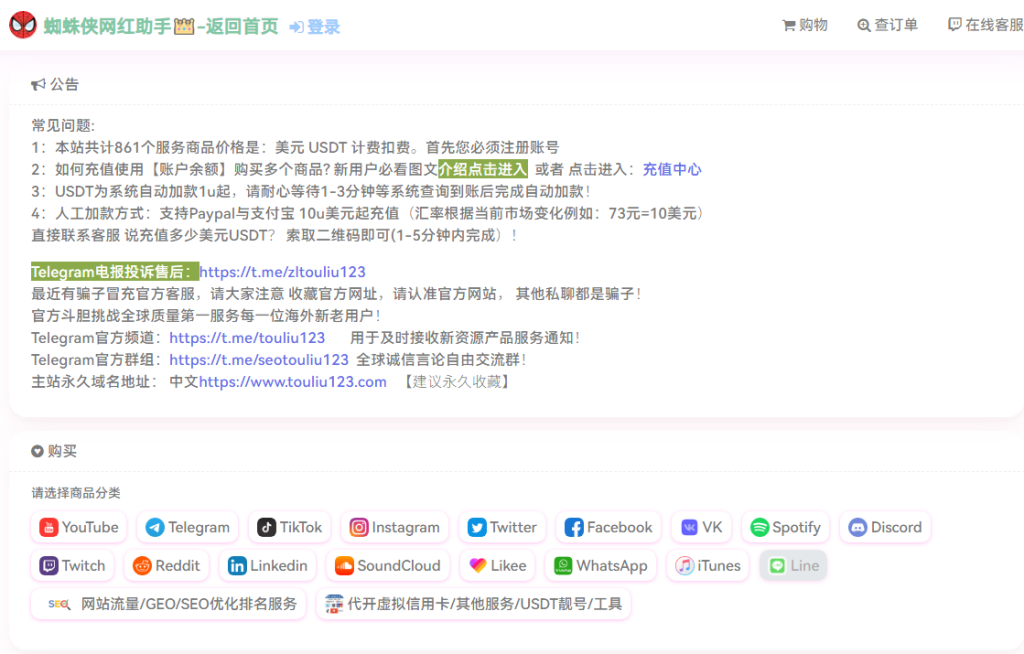Click the 用于及时接收新资源产品服务通知 text
Screen dimensions: 1024x654
point(464,338)
